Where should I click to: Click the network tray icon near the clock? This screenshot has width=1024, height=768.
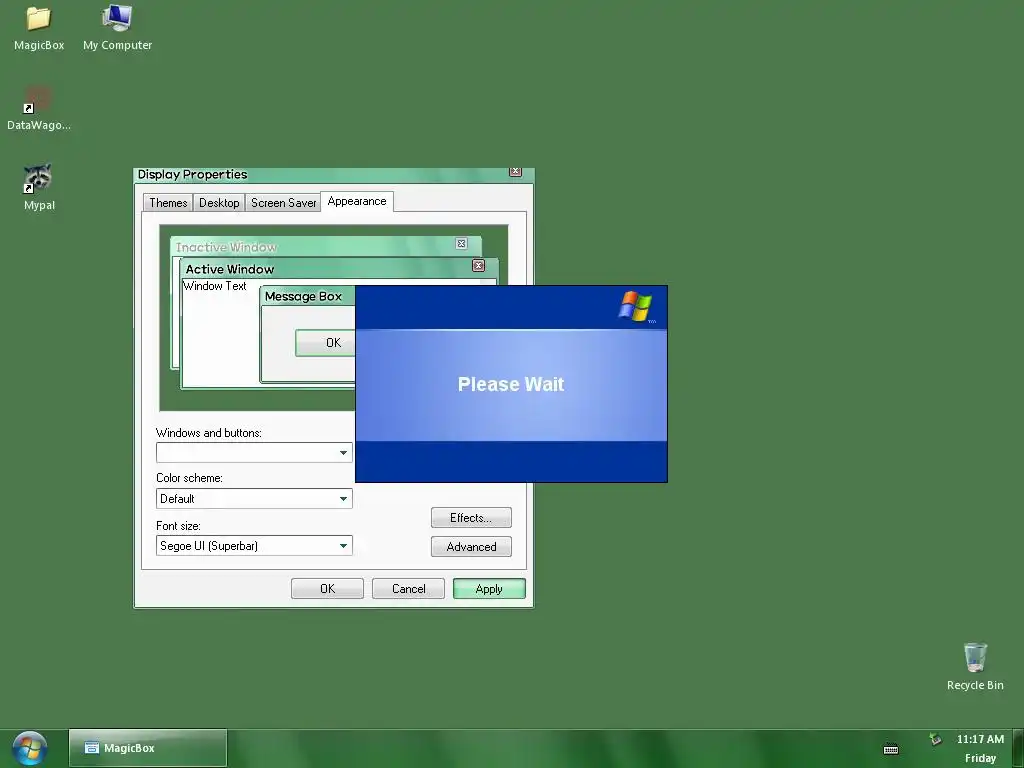click(x=936, y=739)
